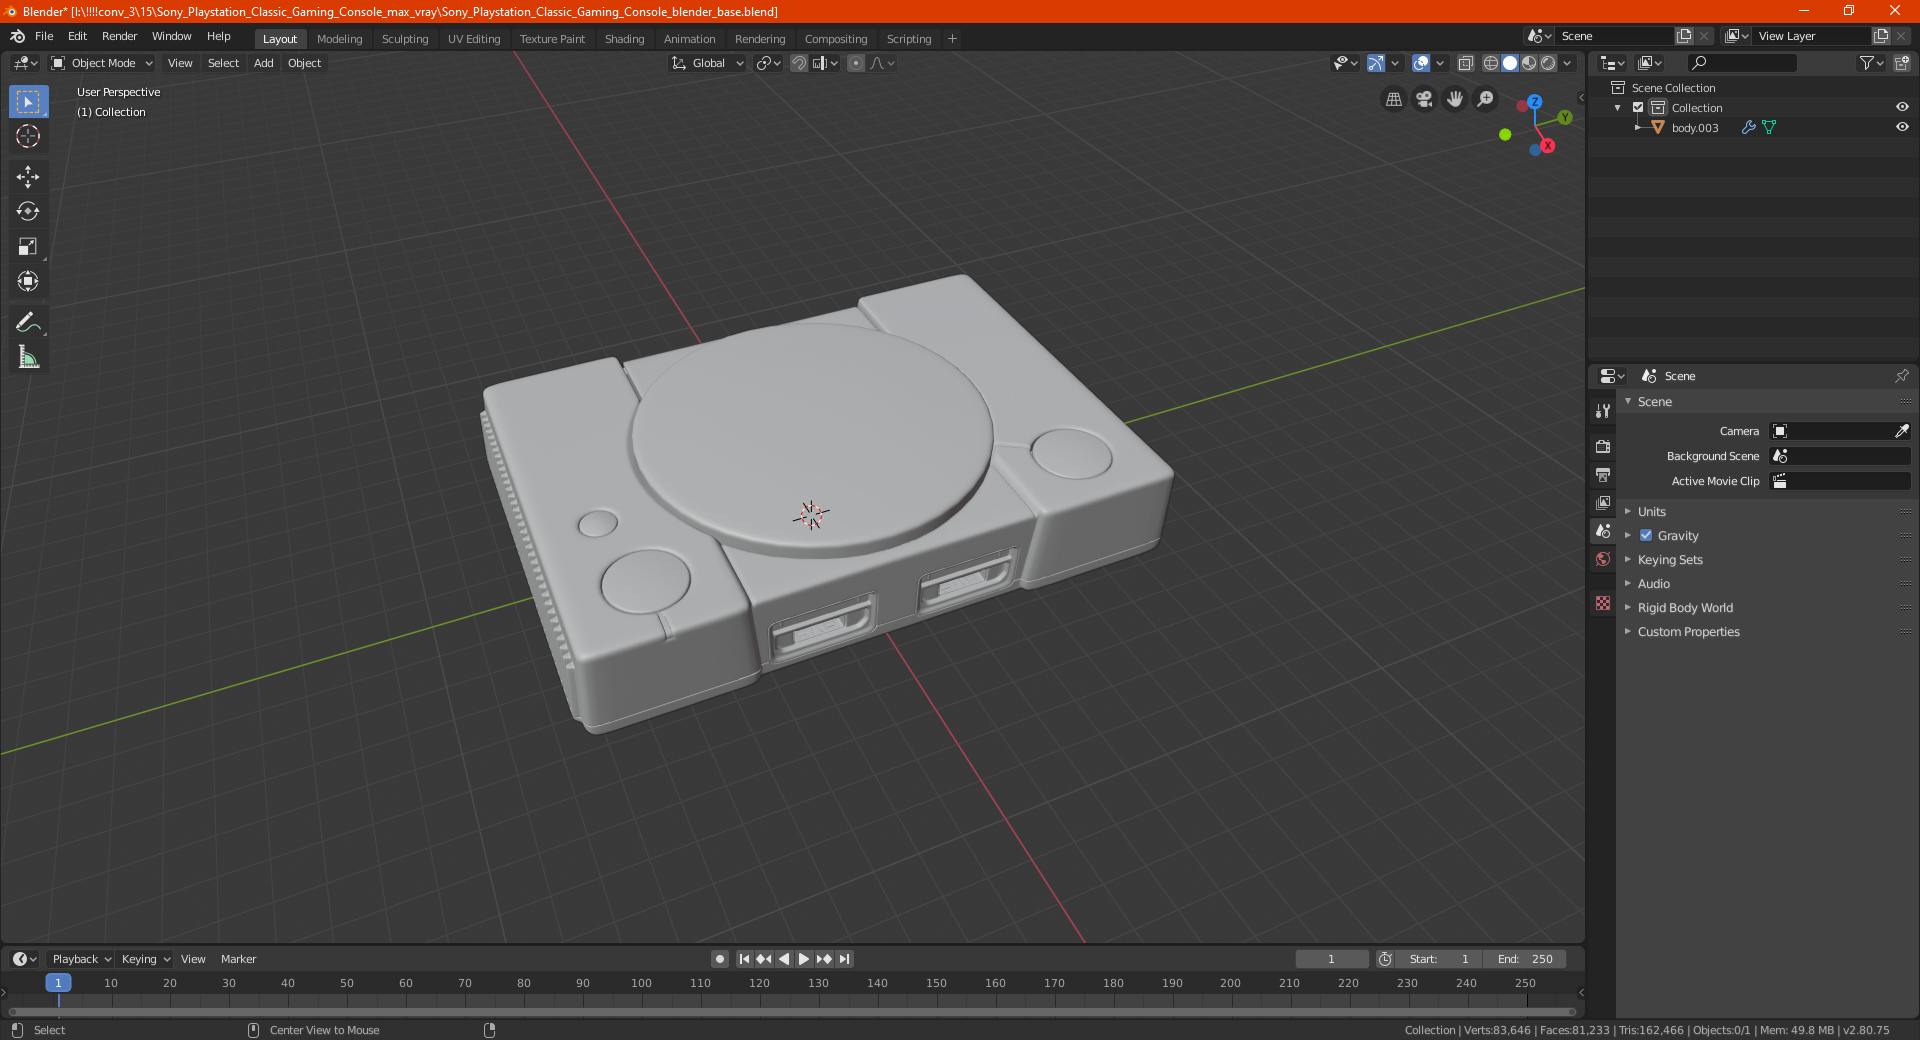Play the animation in reverse
The width and height of the screenshot is (1920, 1040).
[x=784, y=959]
